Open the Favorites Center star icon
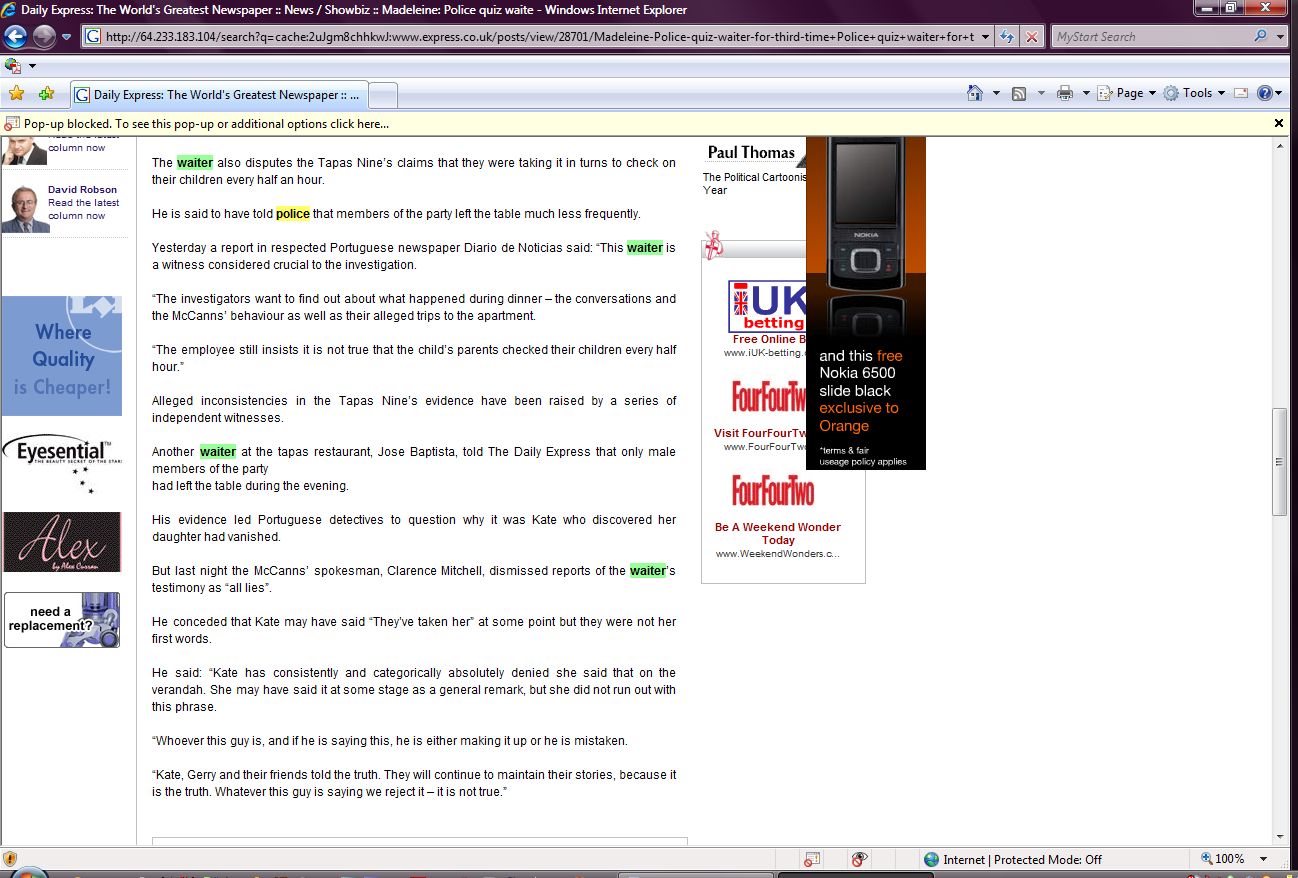Screen dimensions: 1298x878 click(16, 94)
